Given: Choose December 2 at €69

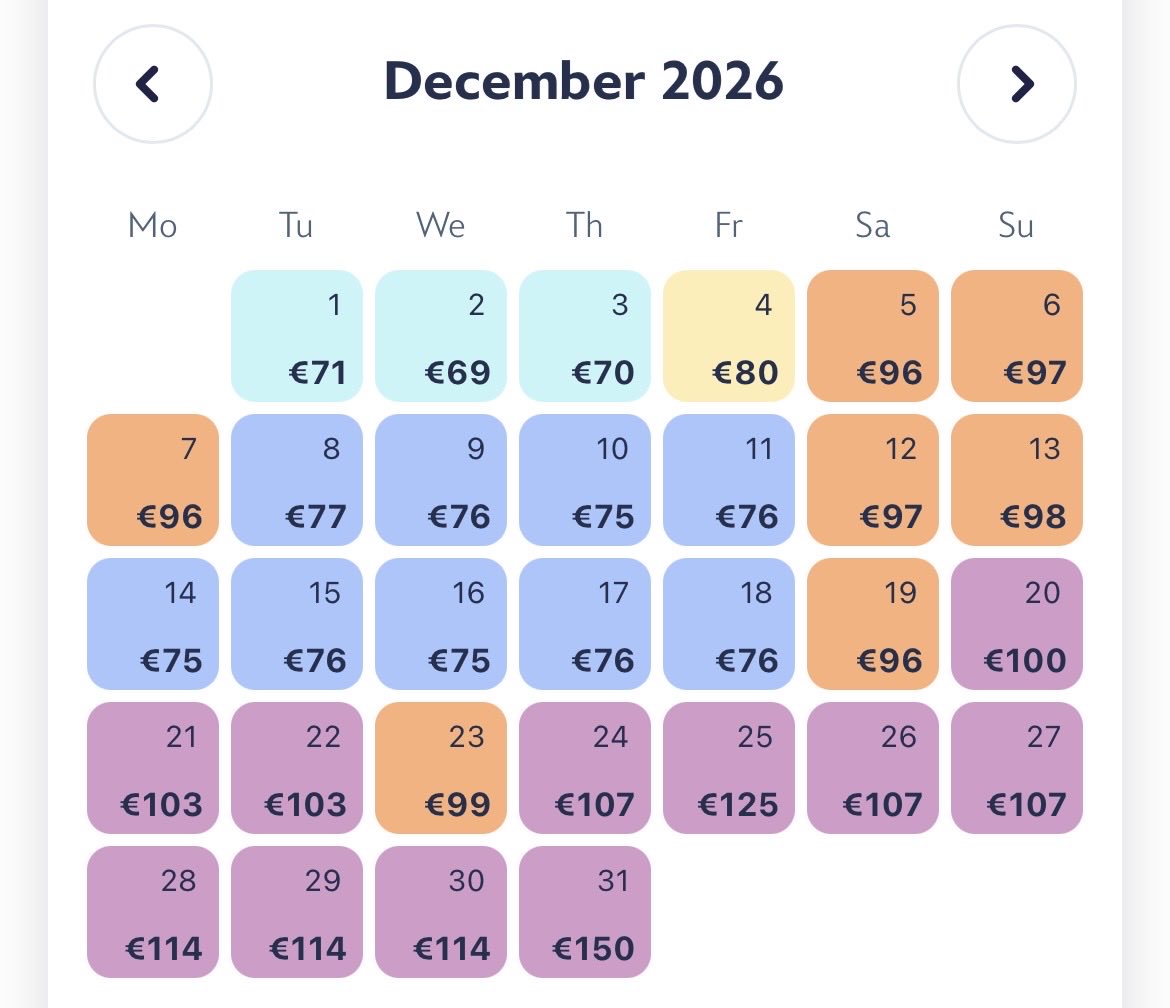Looking at the screenshot, I should pos(441,336).
